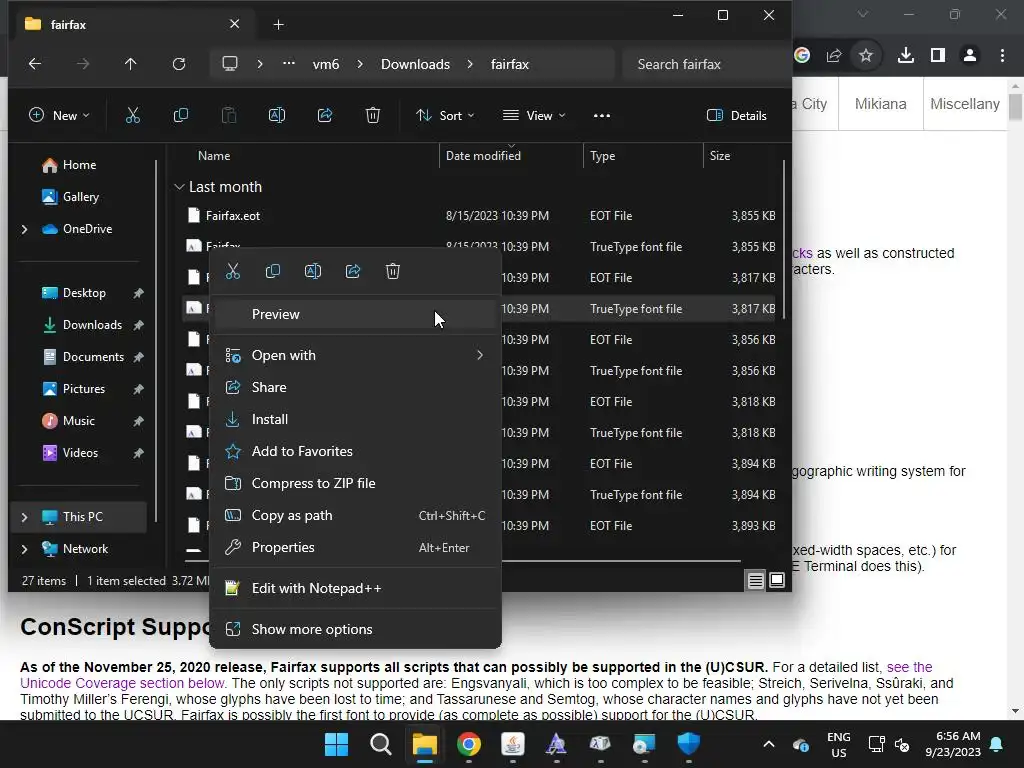Toggle the Details pane button
The height and width of the screenshot is (768, 1024).
pos(737,116)
